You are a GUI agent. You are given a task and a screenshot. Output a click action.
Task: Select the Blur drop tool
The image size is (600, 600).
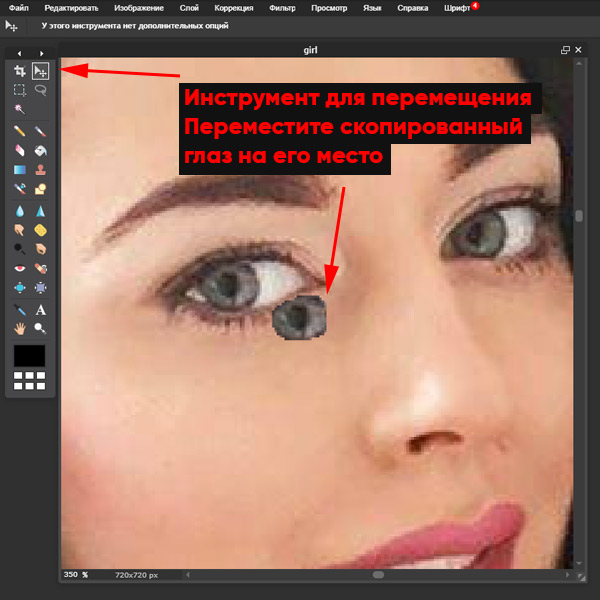click(20, 211)
